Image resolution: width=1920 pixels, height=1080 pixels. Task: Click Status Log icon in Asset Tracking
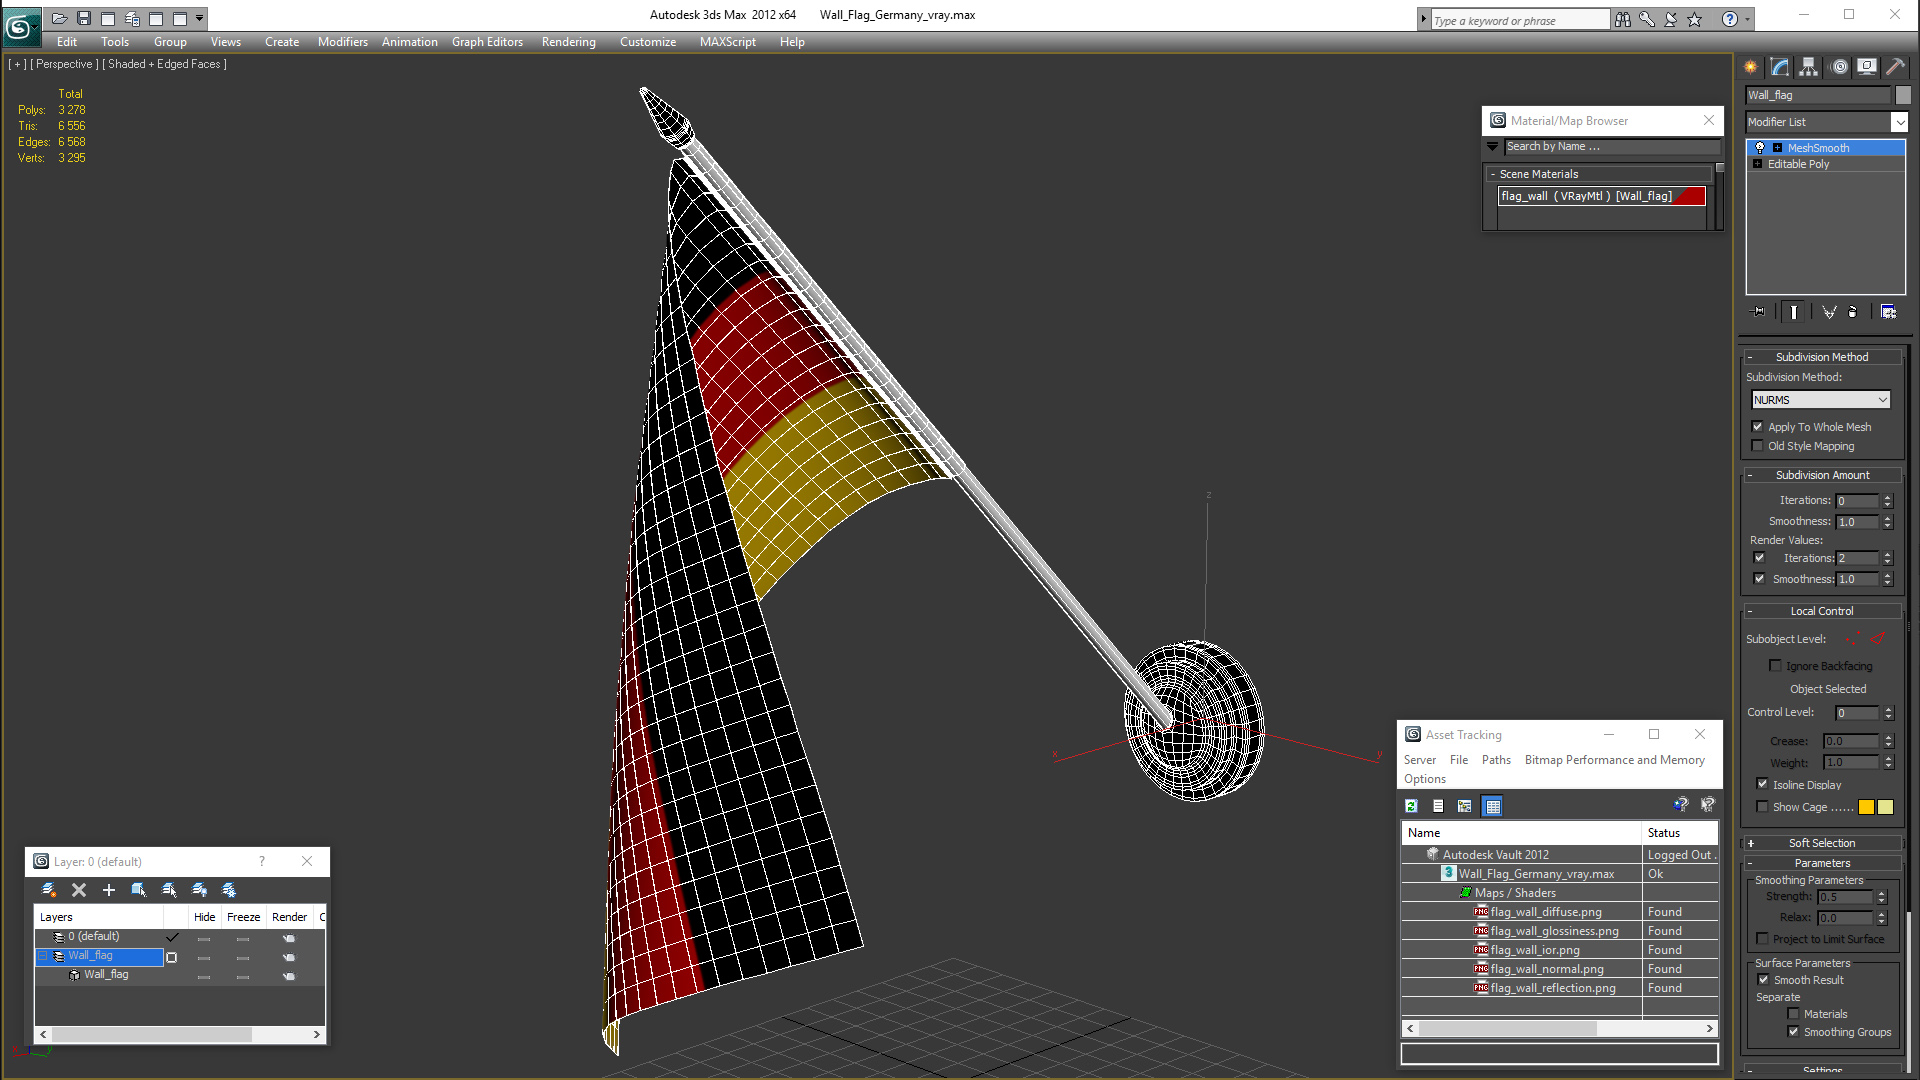(x=1438, y=806)
